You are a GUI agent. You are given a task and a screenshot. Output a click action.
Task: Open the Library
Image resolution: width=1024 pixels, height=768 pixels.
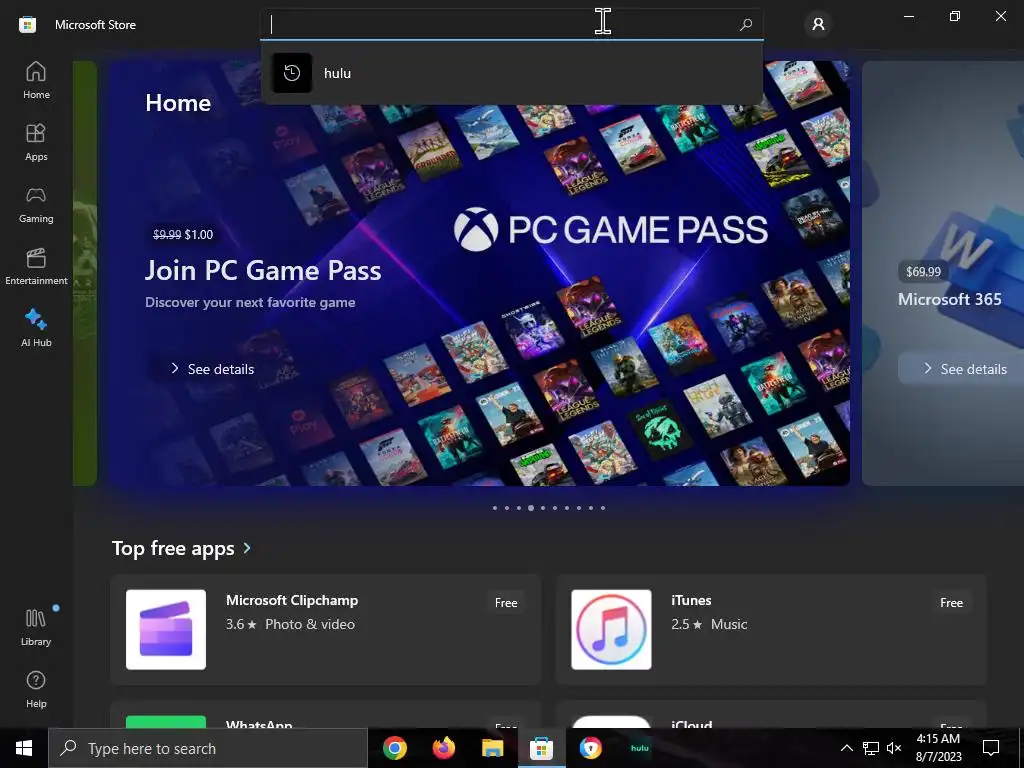36,628
